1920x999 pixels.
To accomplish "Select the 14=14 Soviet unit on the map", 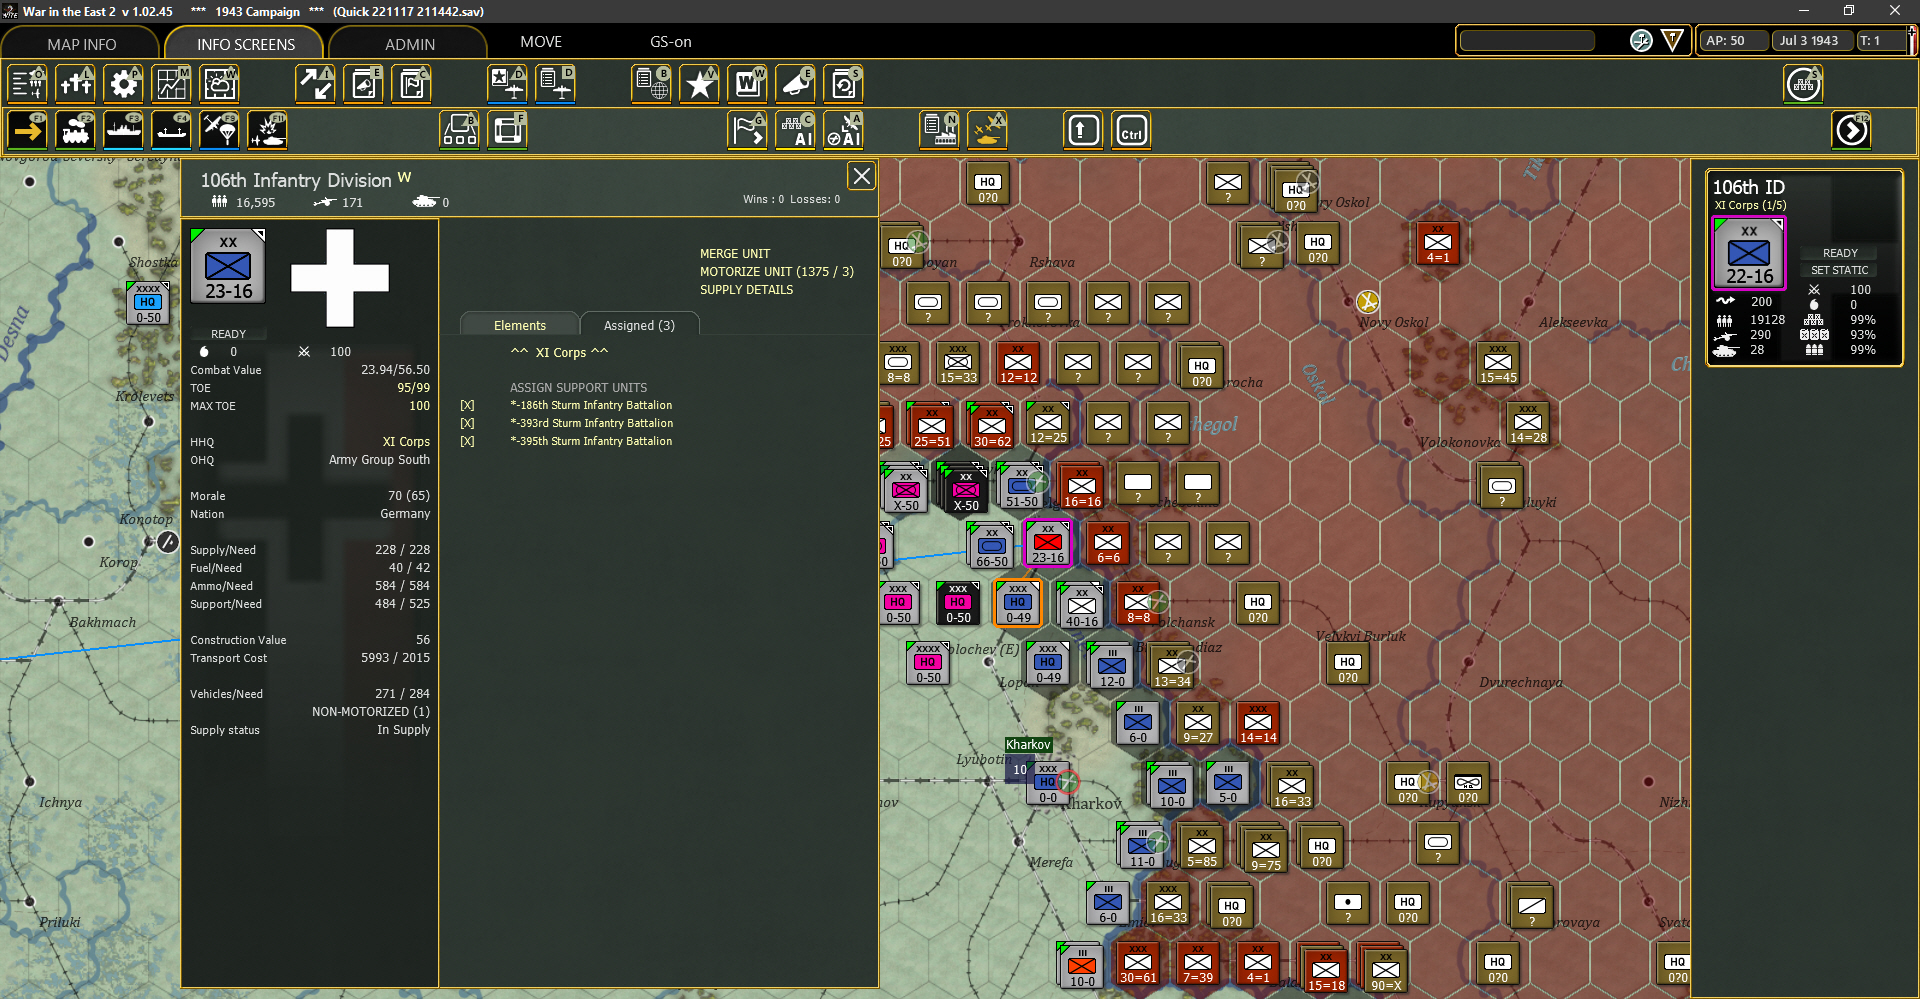I will (x=1258, y=723).
